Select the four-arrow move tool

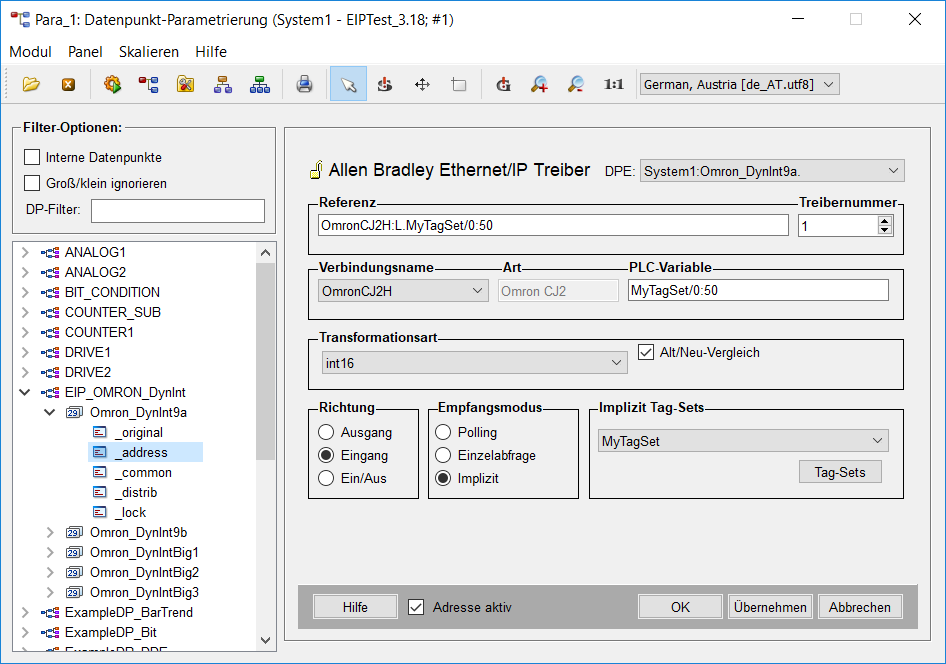(x=422, y=84)
